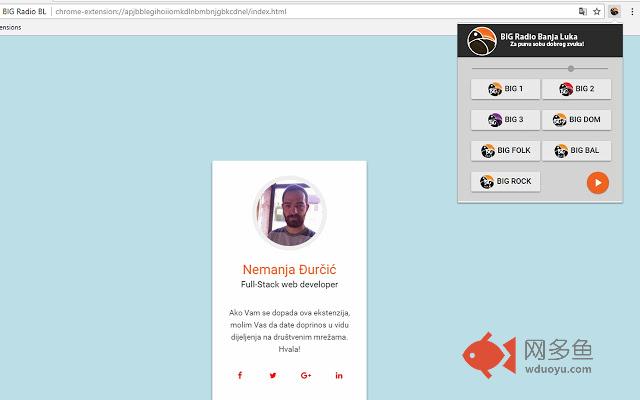This screenshot has width=640, height=400.
Task: Select the BIG 3 station button
Action: (x=505, y=120)
